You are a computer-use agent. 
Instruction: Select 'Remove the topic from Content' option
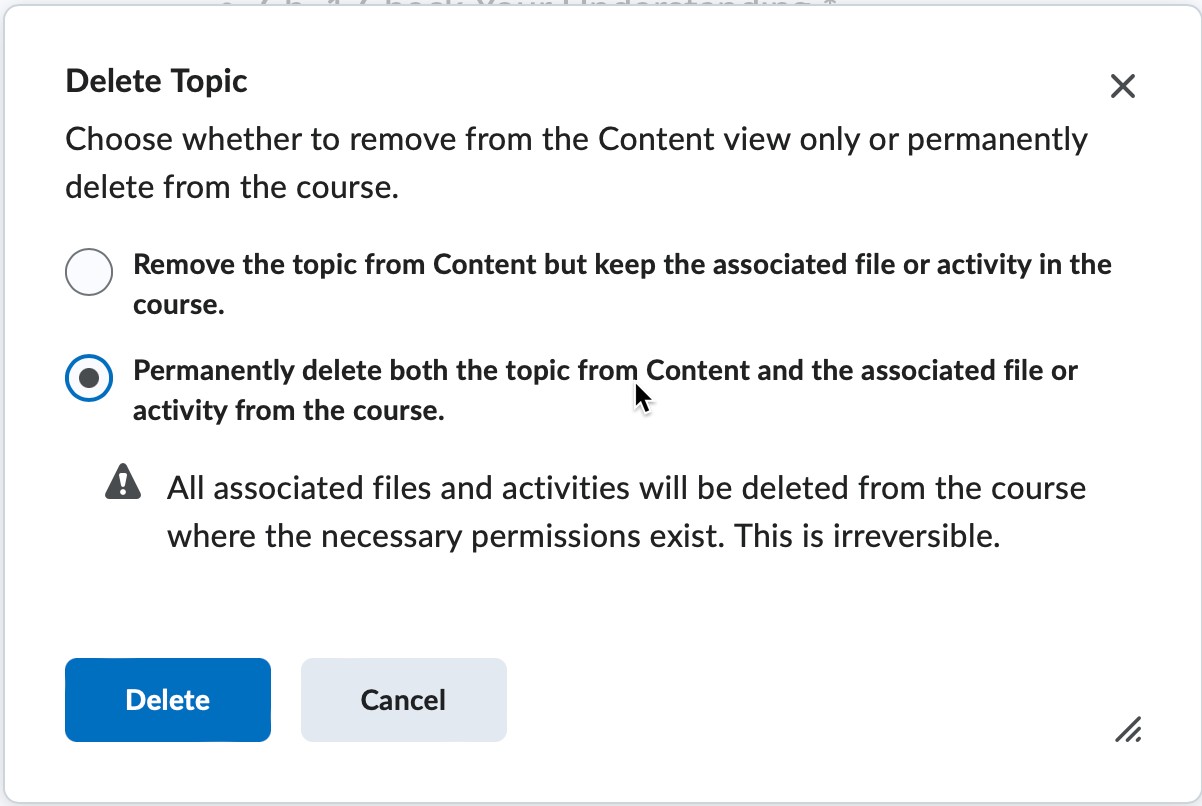(x=89, y=272)
